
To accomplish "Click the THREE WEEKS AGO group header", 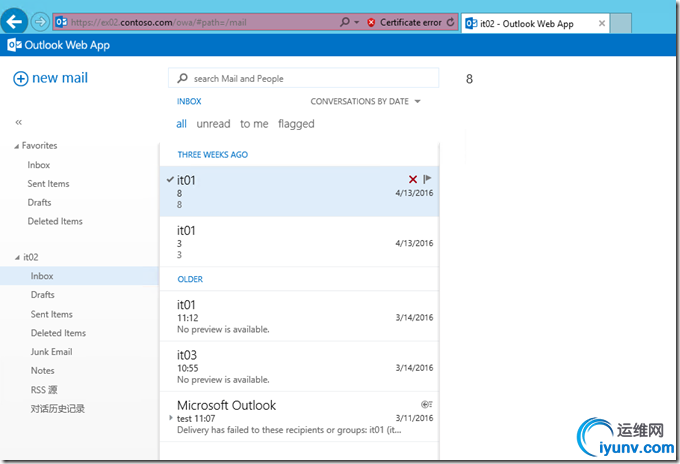I will [x=212, y=154].
